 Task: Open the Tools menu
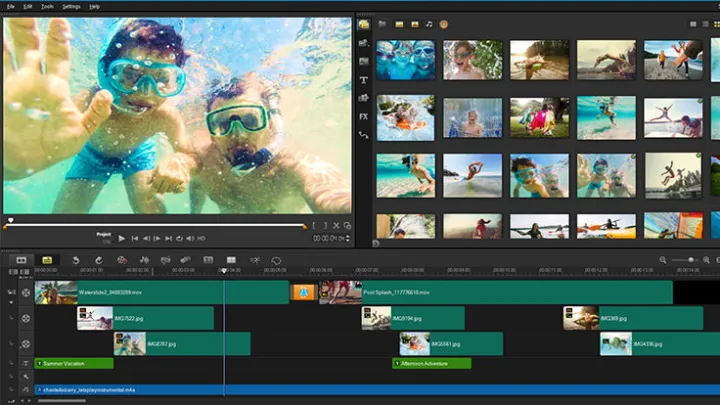point(47,6)
